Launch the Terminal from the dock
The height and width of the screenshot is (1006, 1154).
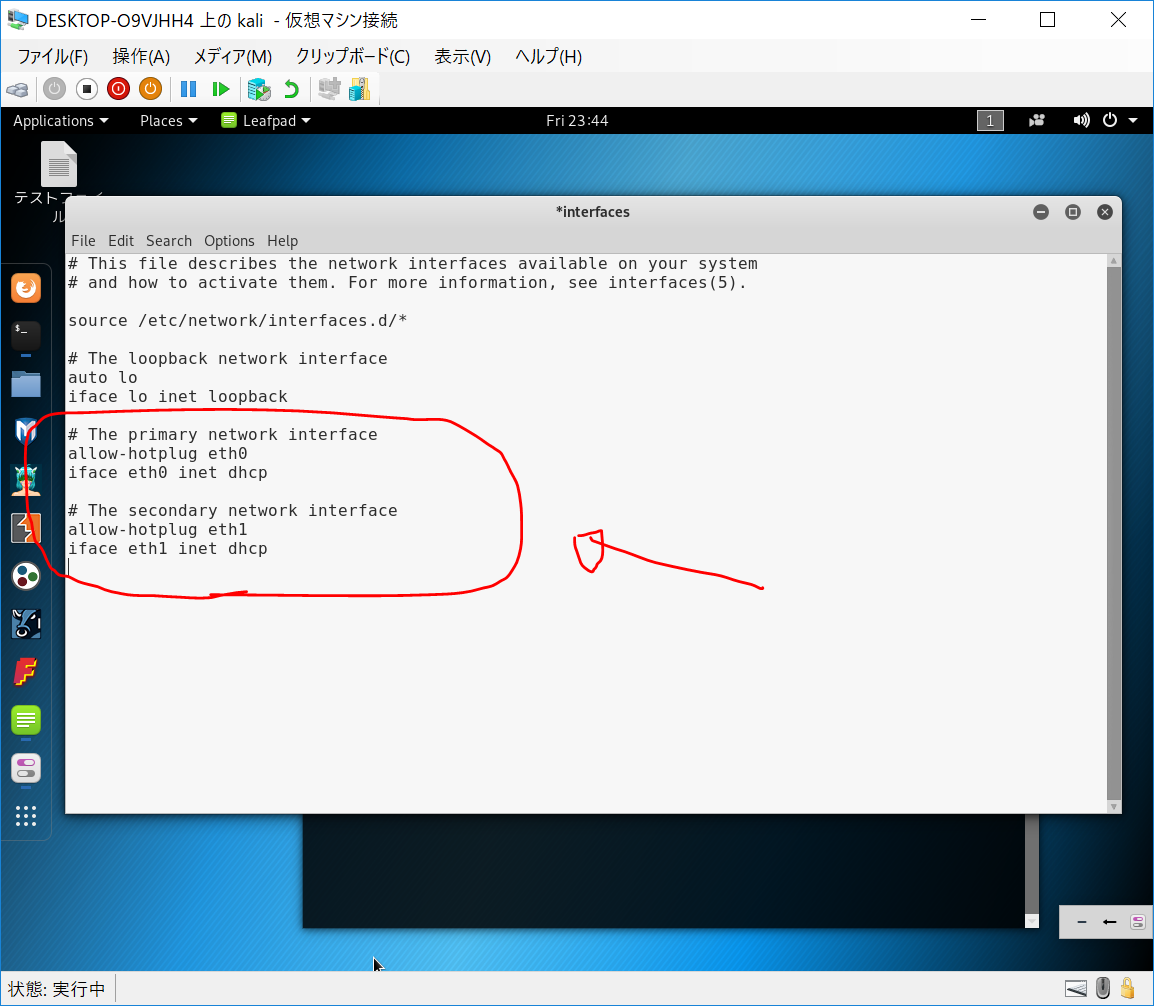[26, 335]
